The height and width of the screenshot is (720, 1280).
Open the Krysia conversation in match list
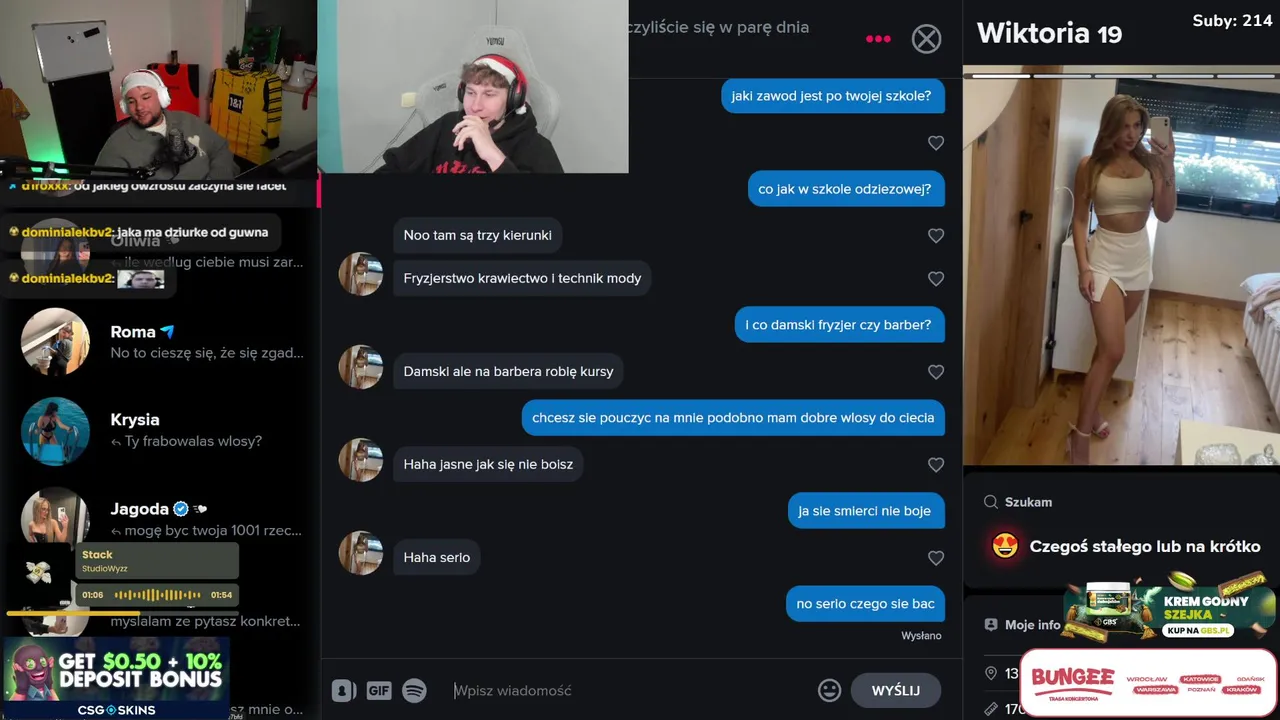(162, 430)
